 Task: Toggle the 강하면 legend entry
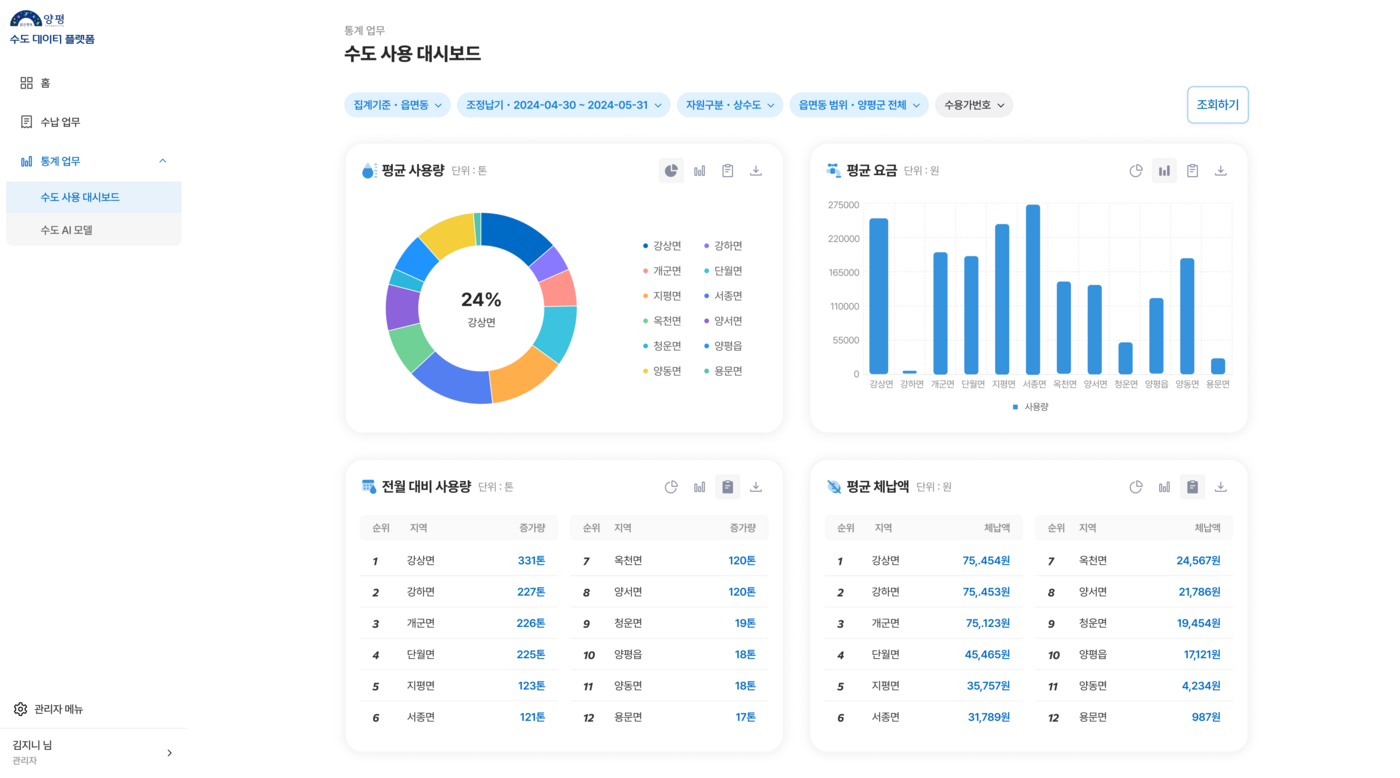pos(723,246)
